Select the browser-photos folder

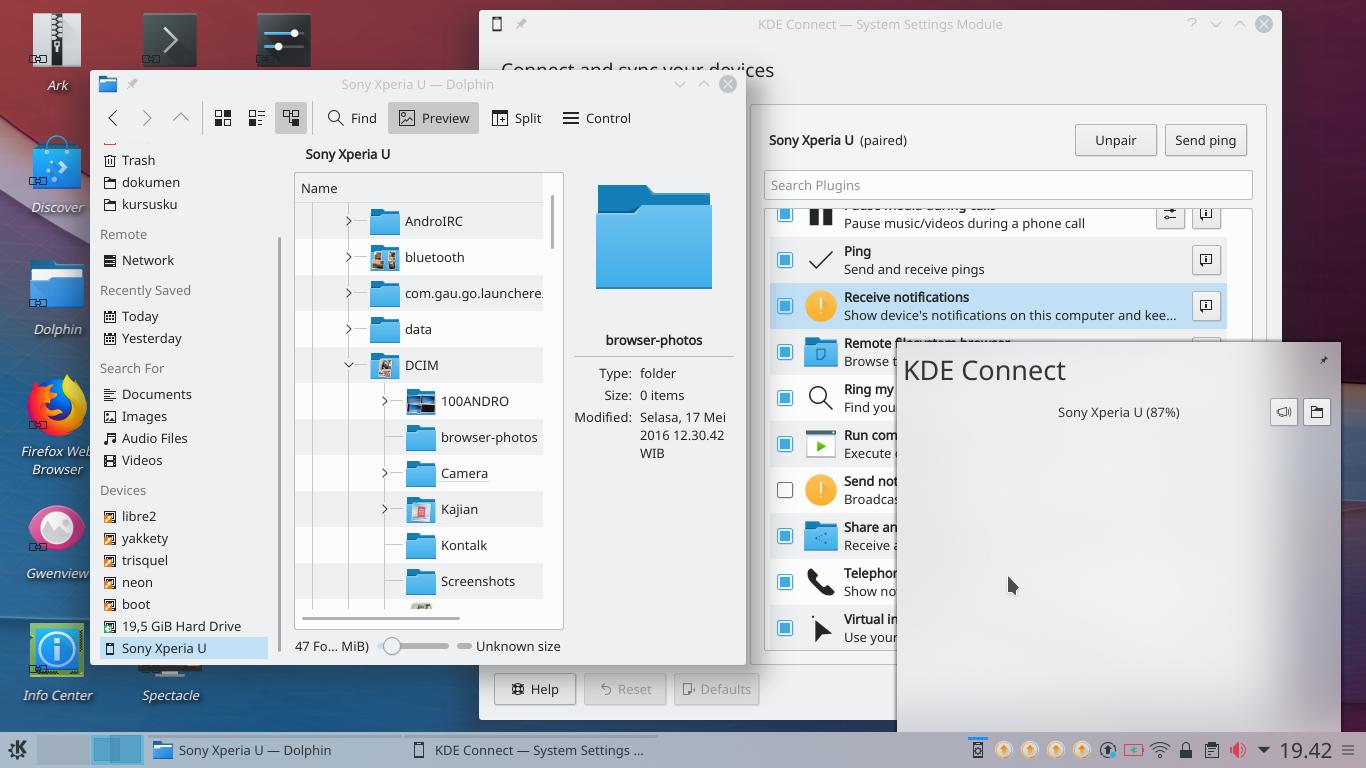pos(472,437)
